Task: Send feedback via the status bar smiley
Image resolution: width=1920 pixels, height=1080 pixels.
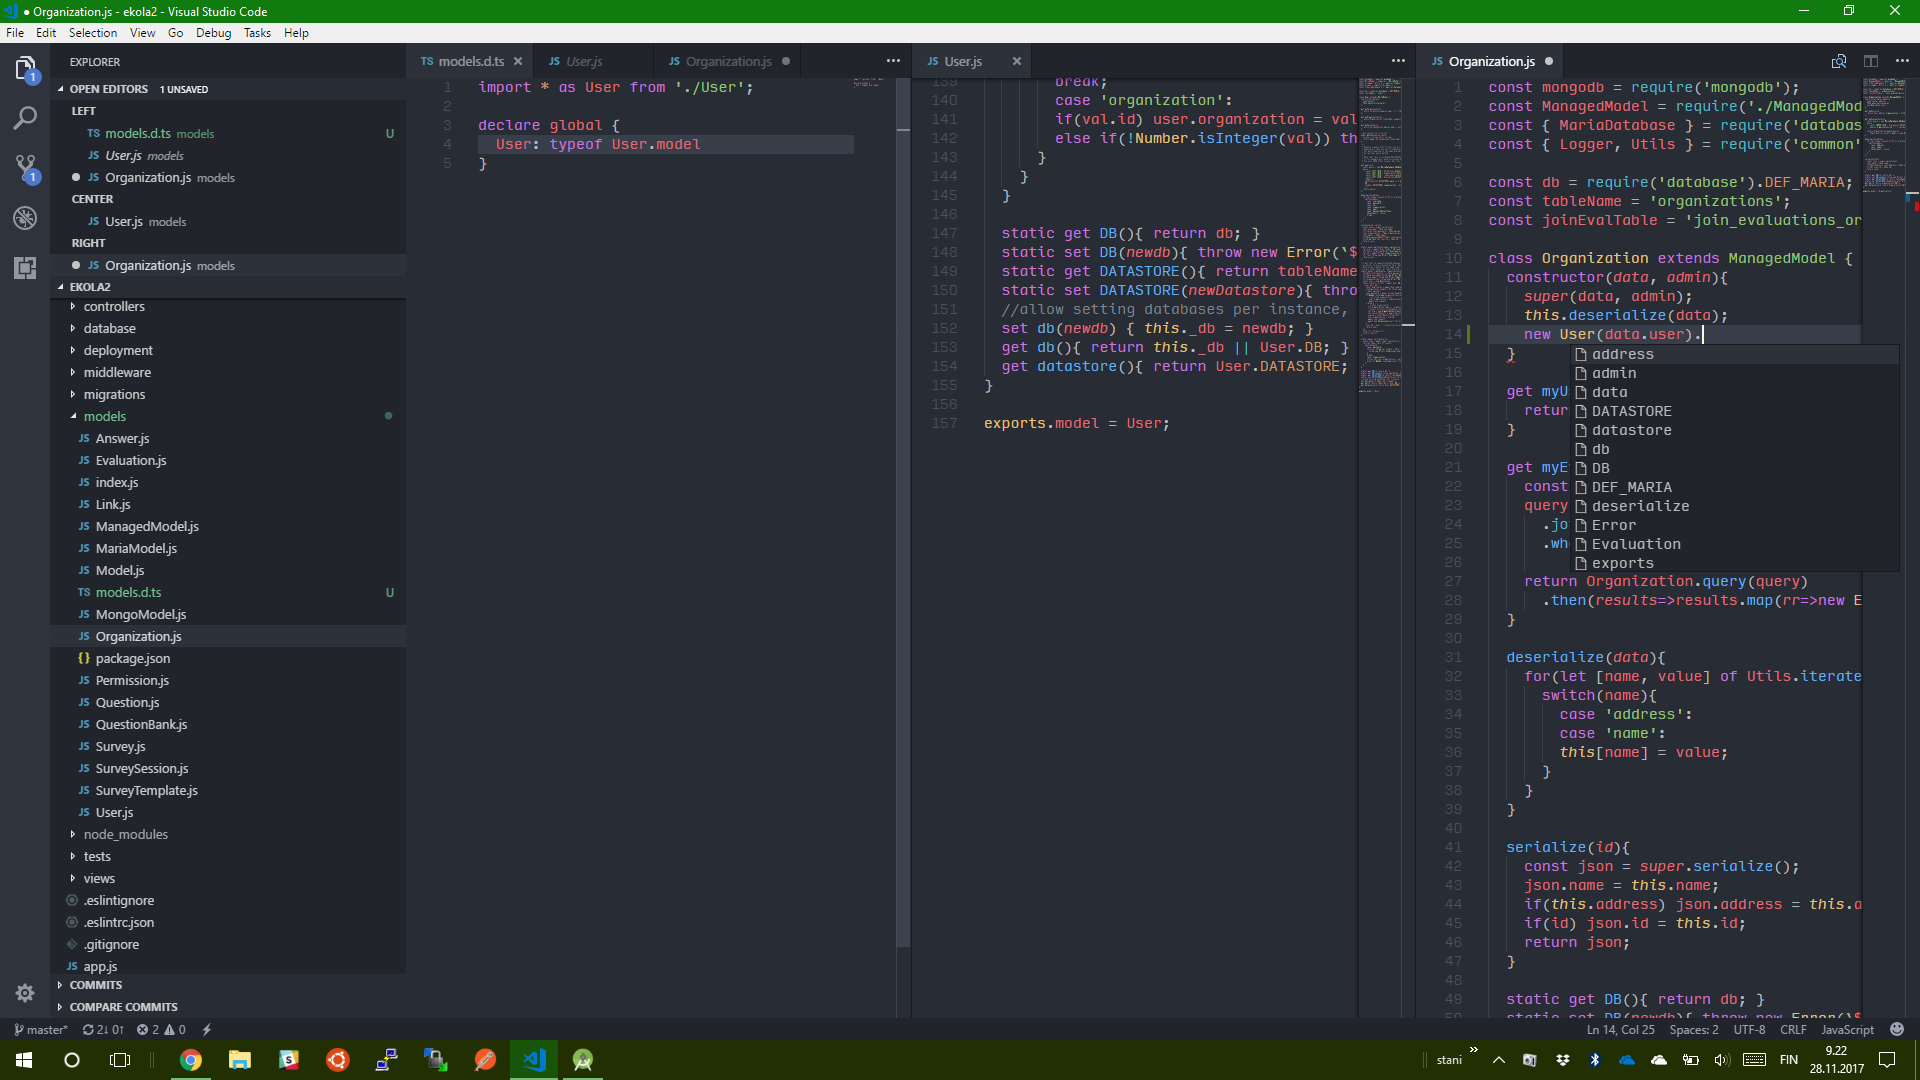Action: tap(1896, 1029)
